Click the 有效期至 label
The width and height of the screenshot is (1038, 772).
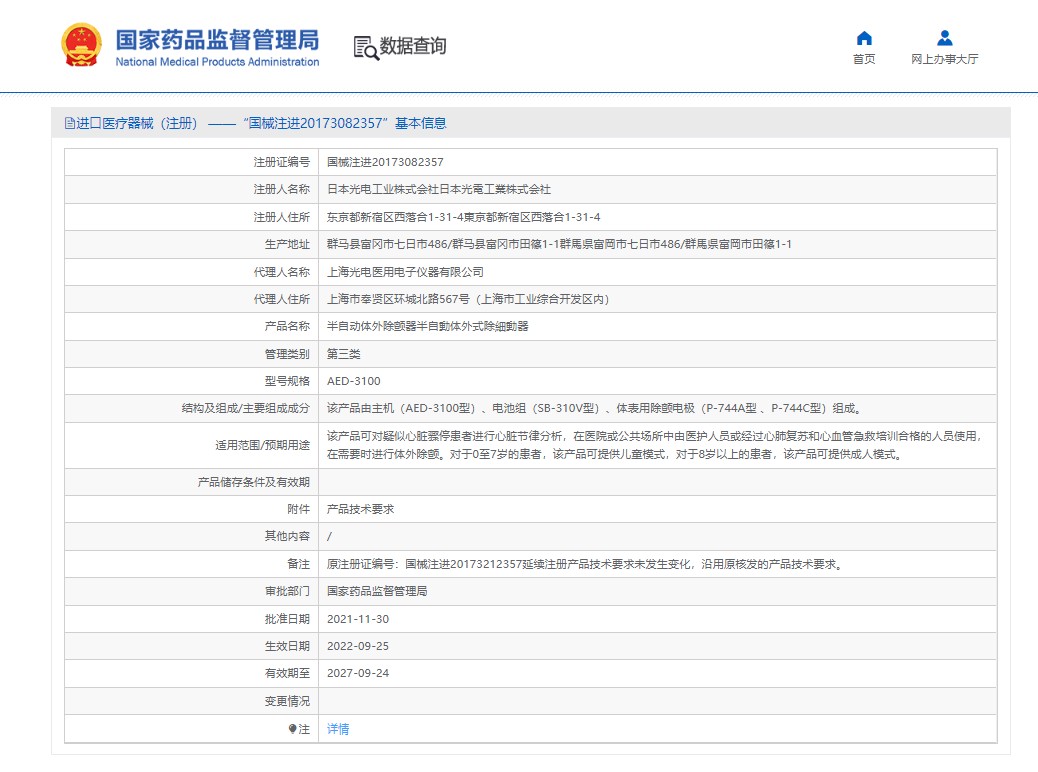click(x=287, y=673)
